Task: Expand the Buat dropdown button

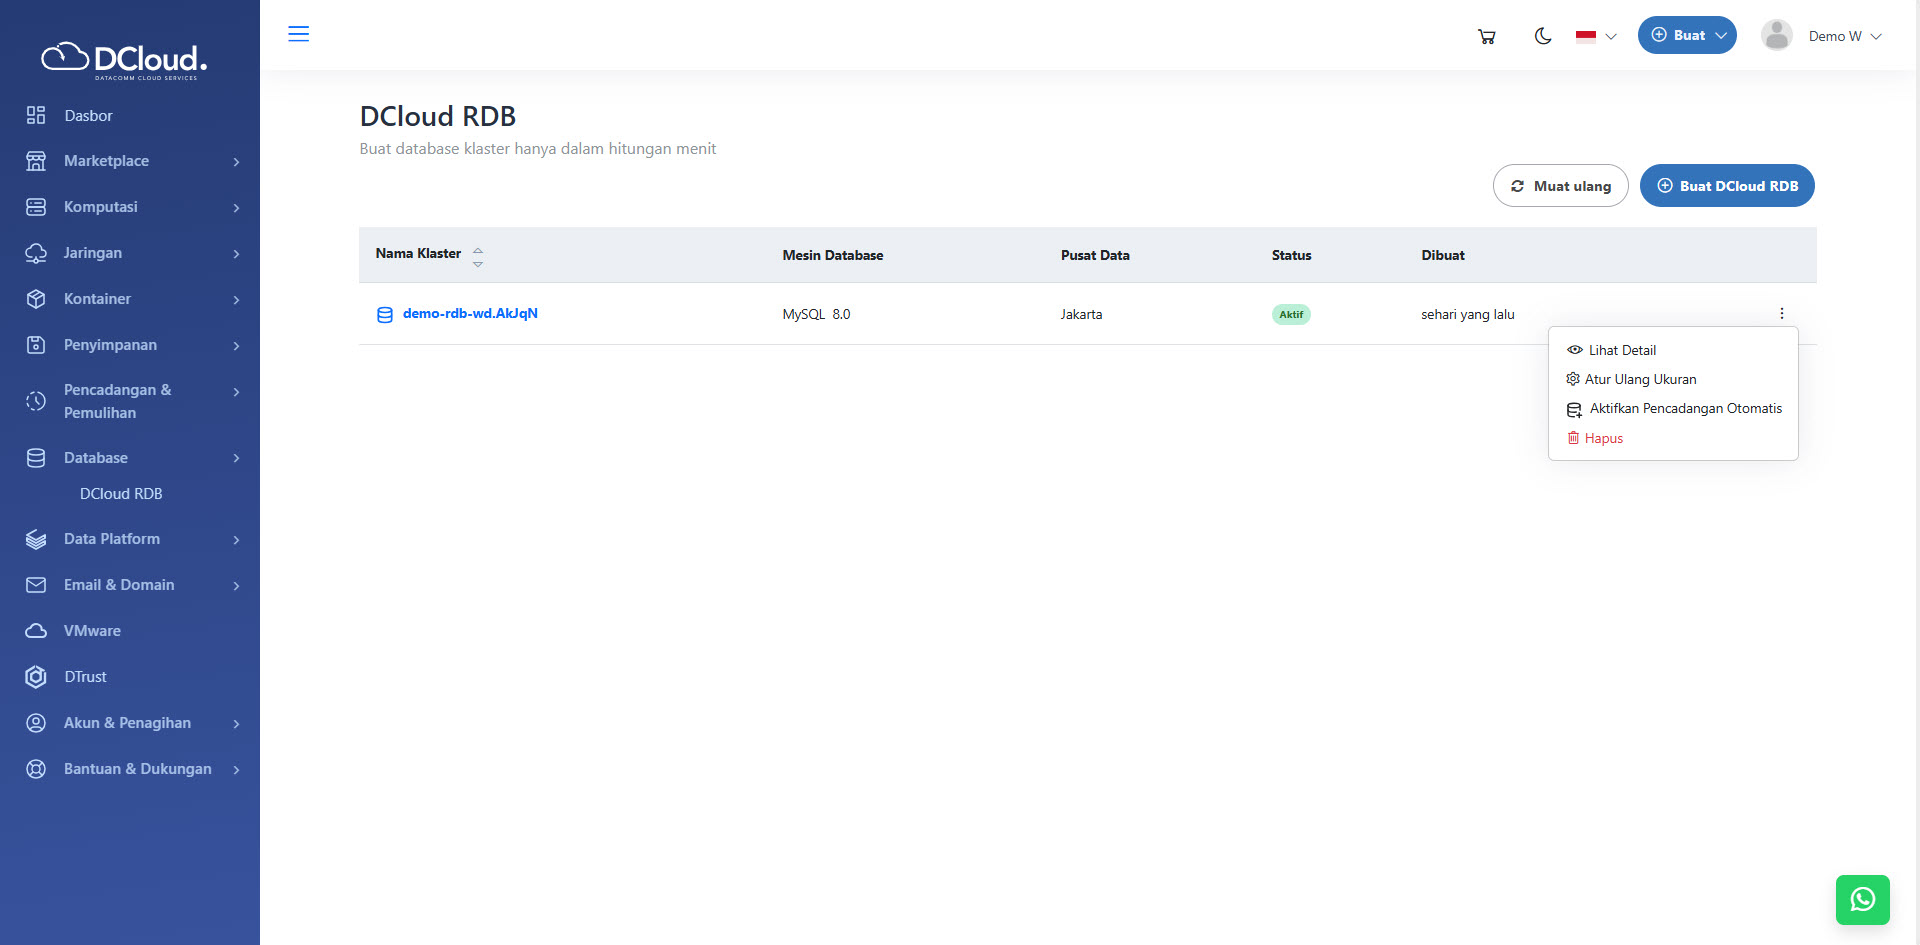Action: [1687, 35]
